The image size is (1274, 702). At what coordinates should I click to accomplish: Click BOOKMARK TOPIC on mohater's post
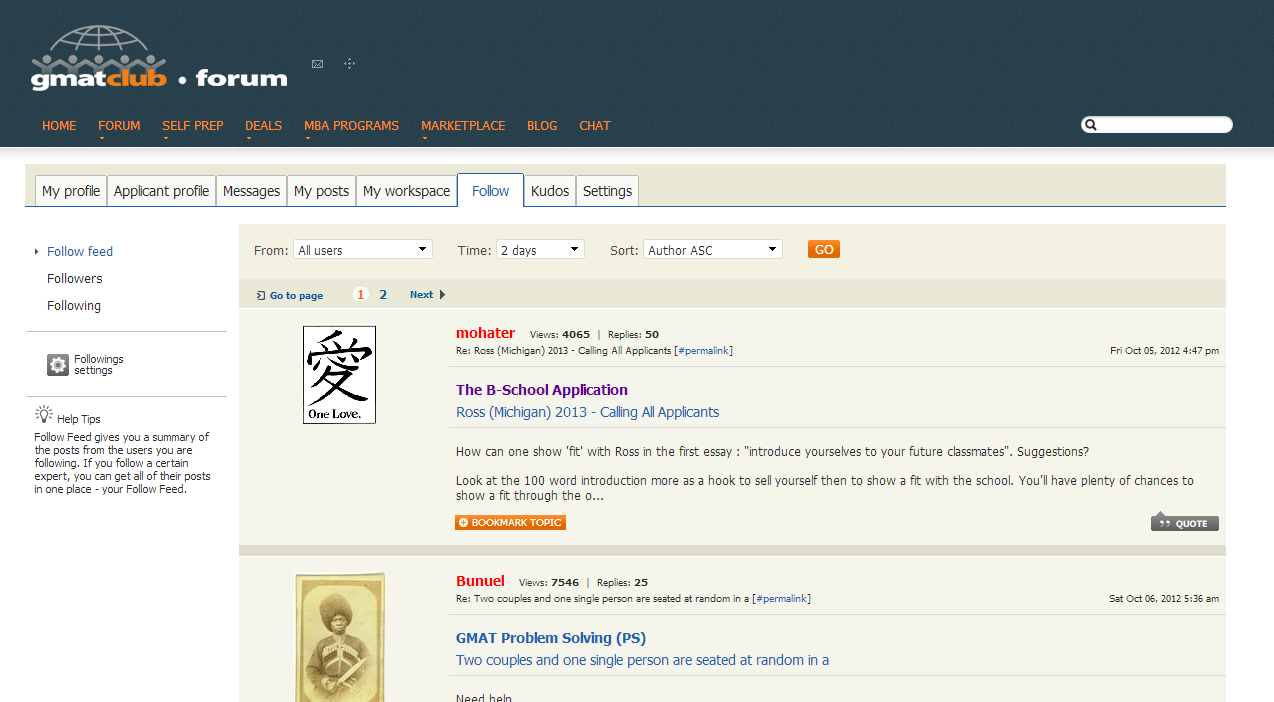point(510,523)
